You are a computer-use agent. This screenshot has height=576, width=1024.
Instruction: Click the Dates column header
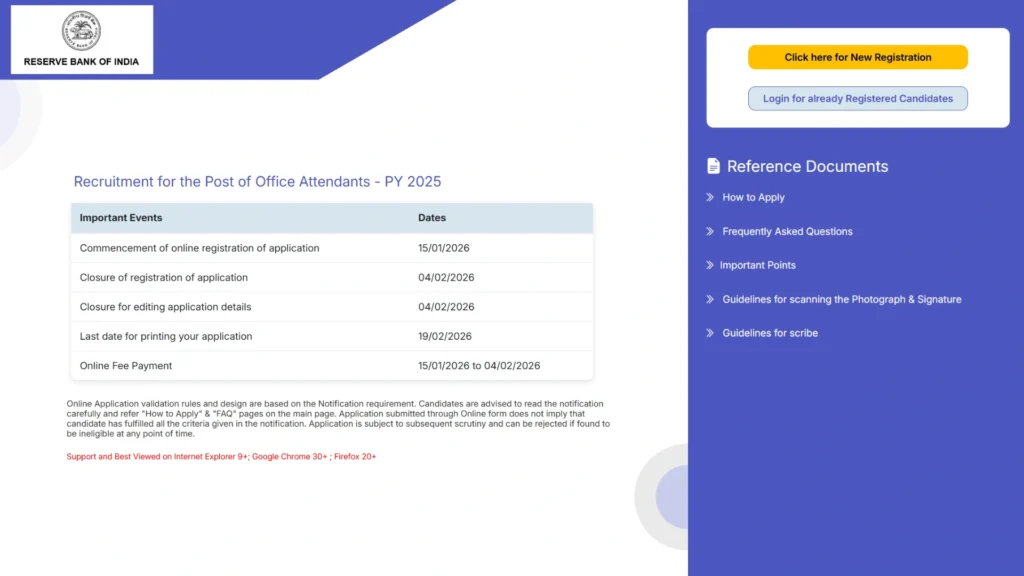pyautogui.click(x=432, y=217)
